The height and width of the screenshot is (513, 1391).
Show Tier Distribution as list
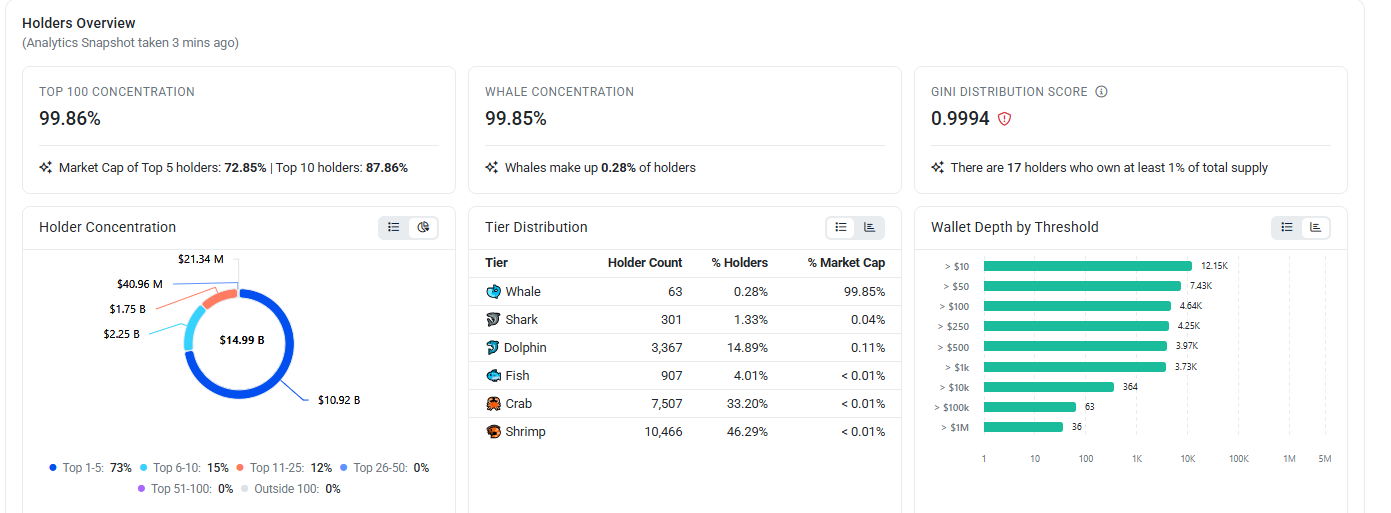841,228
